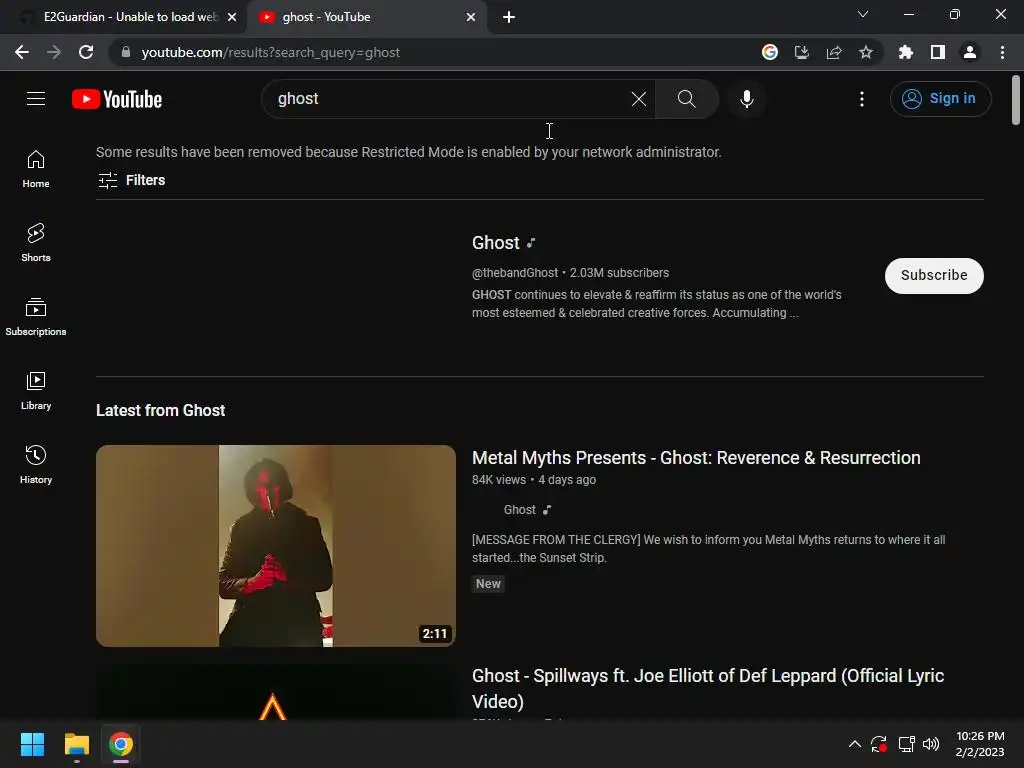Reload the page with refresh icon
This screenshot has width=1024, height=768.
86,52
